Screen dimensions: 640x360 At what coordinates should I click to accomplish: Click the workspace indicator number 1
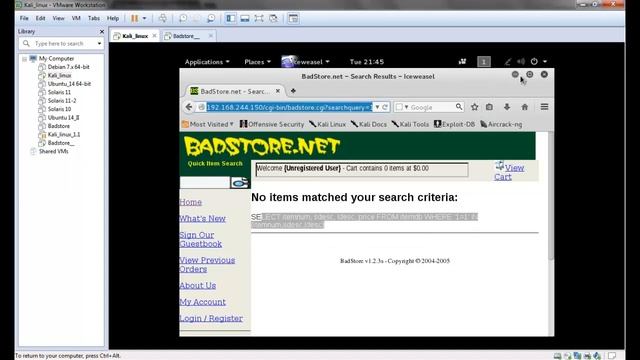pyautogui.click(x=484, y=62)
